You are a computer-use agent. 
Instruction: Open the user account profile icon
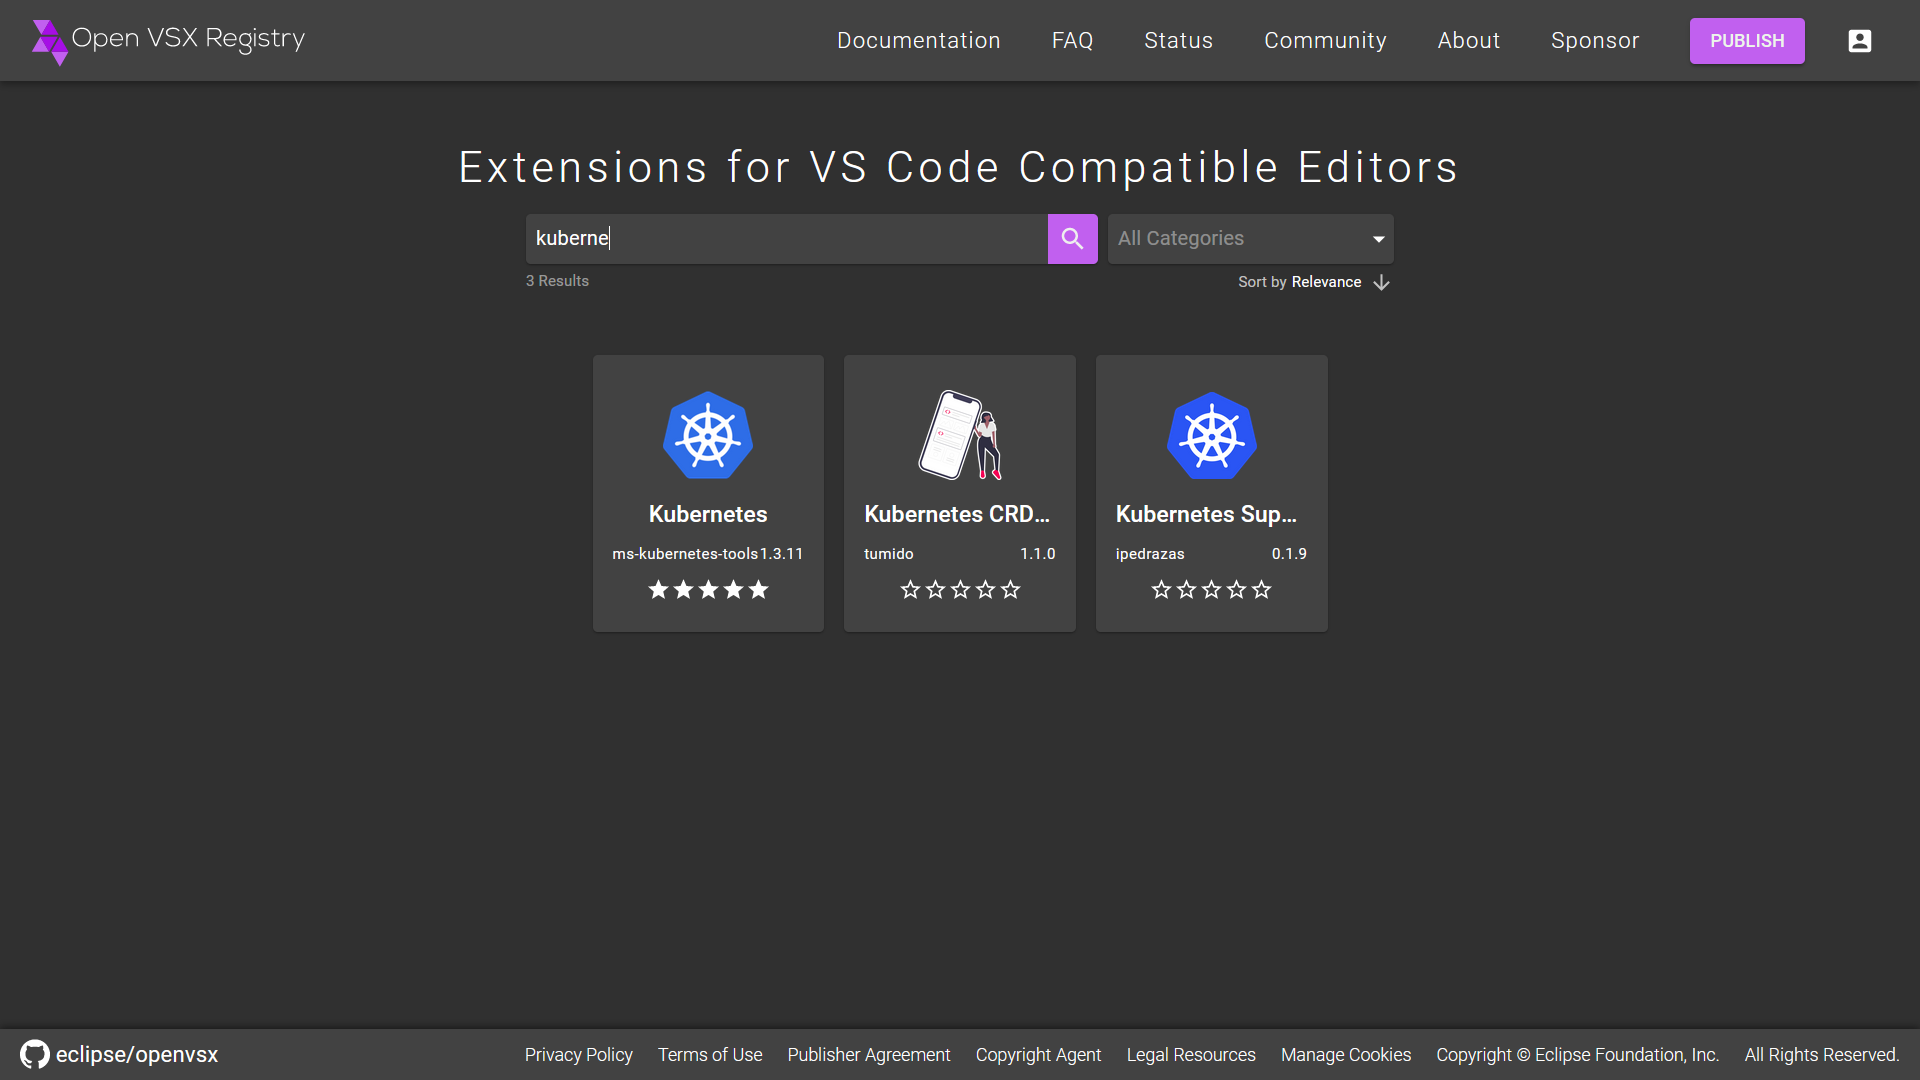(1859, 41)
